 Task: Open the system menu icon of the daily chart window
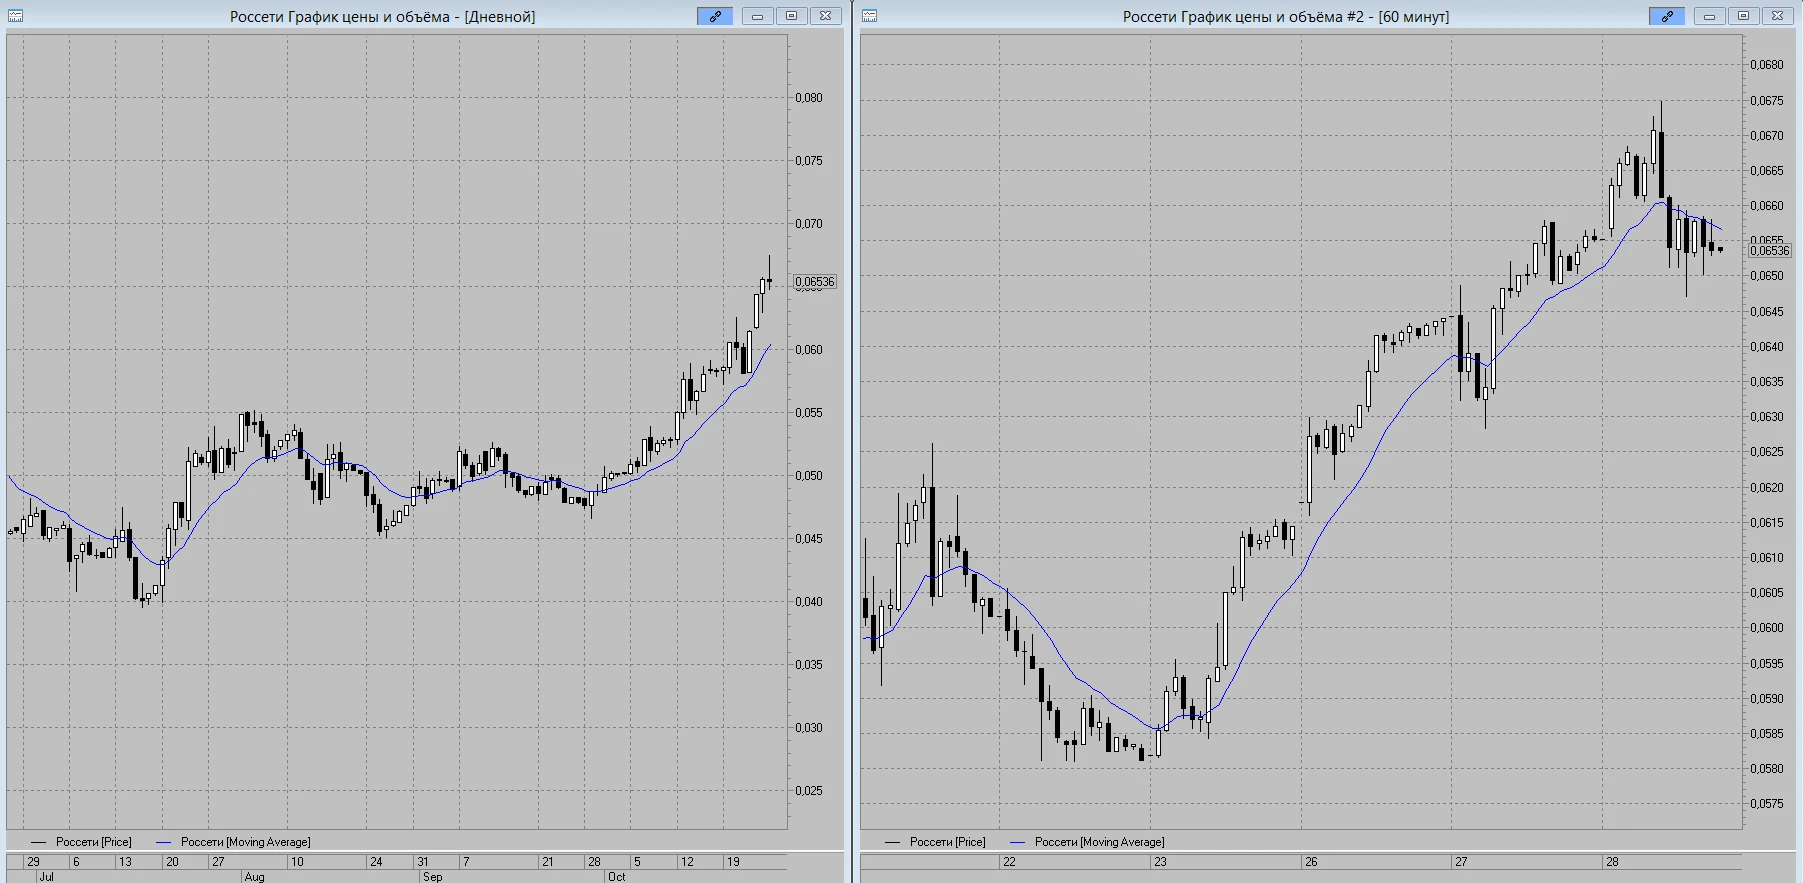pyautogui.click(x=15, y=16)
